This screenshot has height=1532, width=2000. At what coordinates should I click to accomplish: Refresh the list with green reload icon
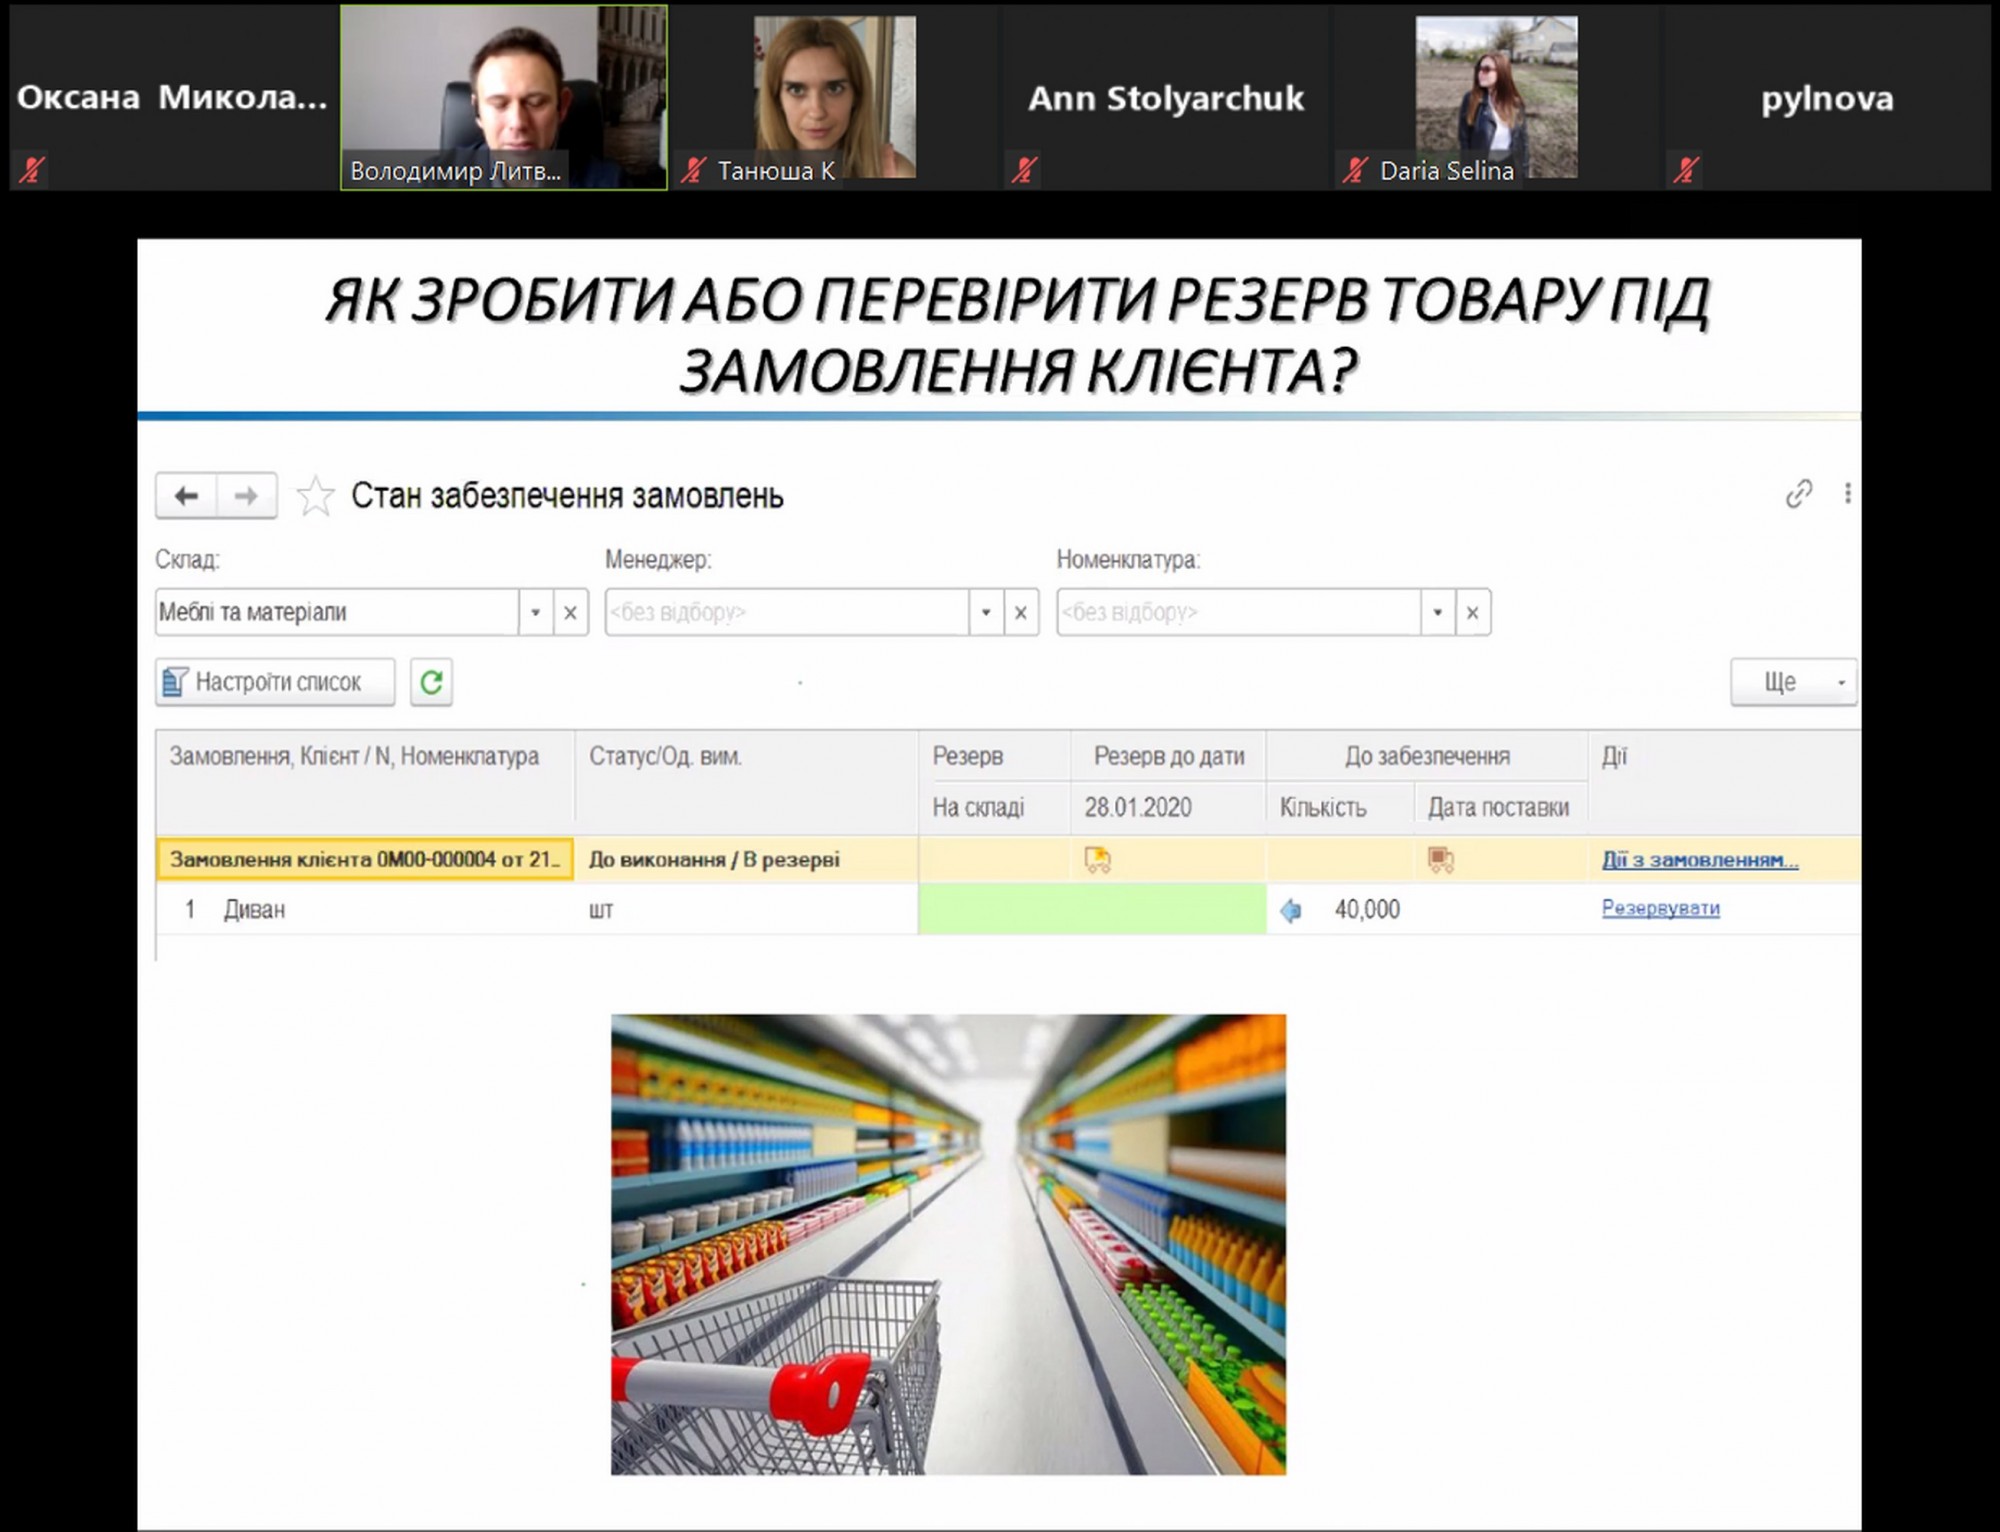431,682
